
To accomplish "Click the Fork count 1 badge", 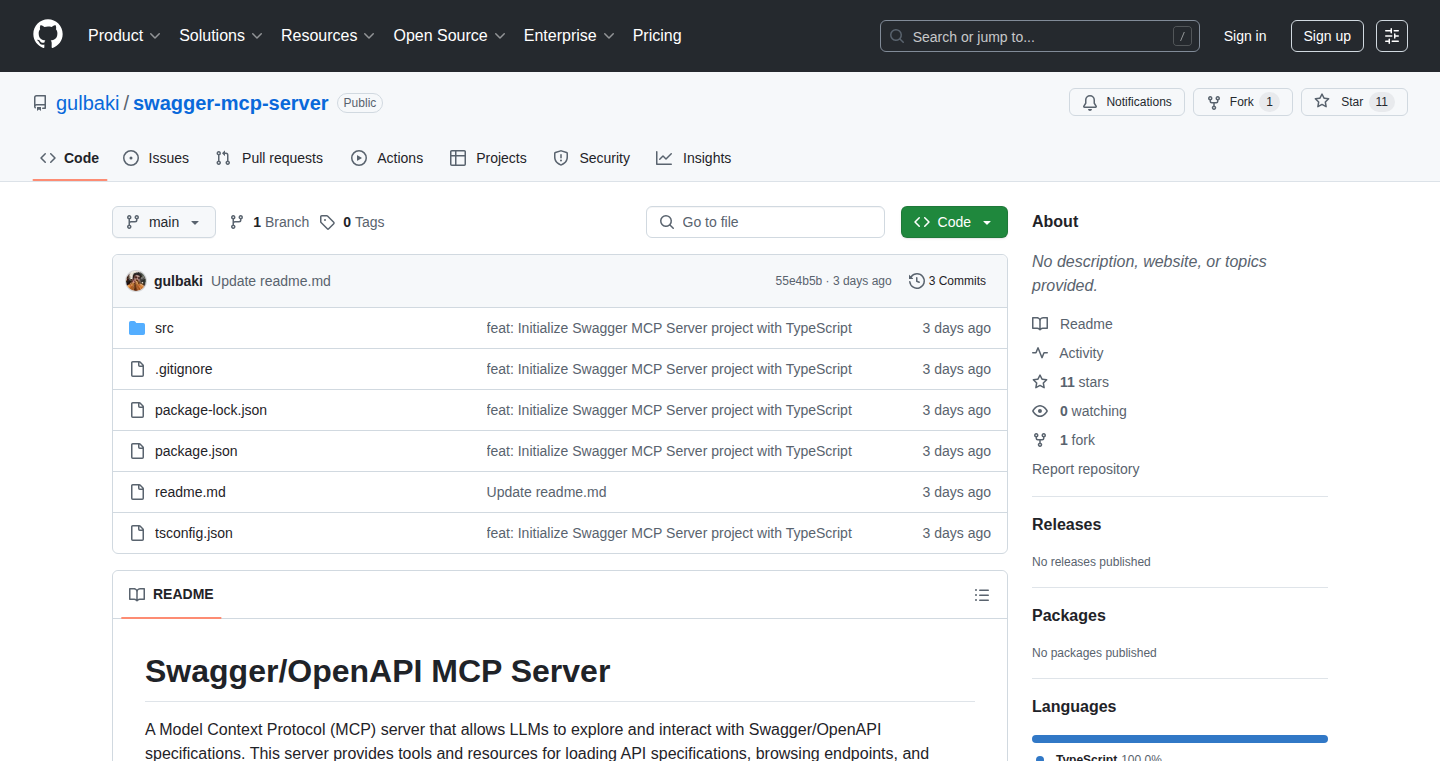I will coord(1269,102).
